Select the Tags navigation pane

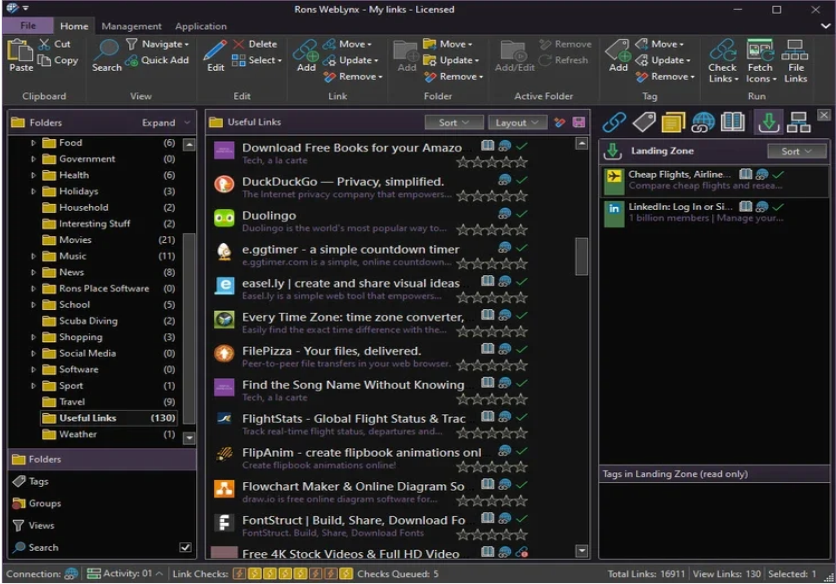(x=101, y=481)
